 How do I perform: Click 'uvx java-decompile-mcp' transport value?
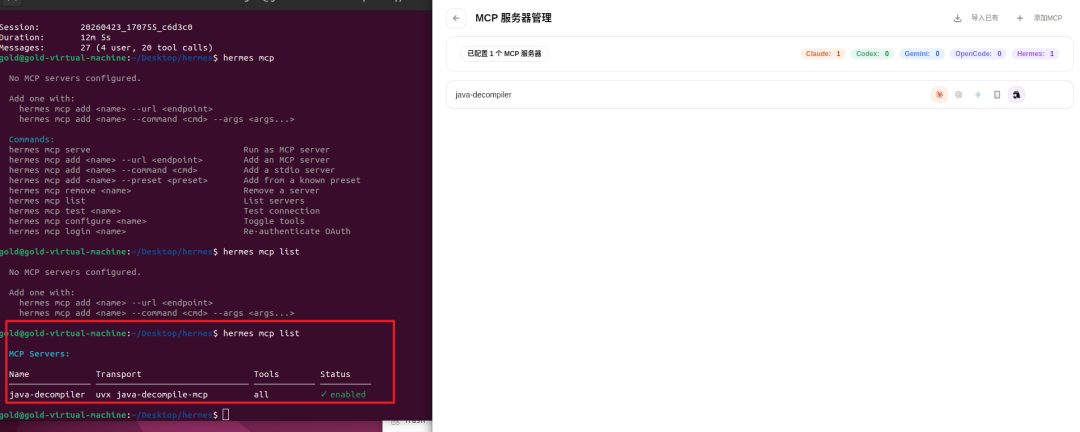[x=152, y=395]
